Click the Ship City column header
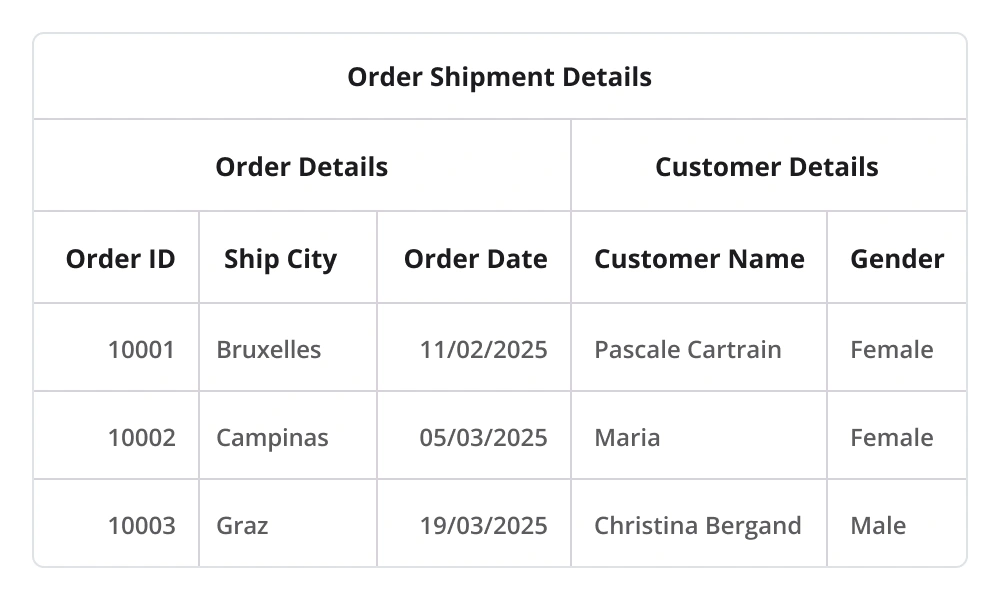 [280, 259]
